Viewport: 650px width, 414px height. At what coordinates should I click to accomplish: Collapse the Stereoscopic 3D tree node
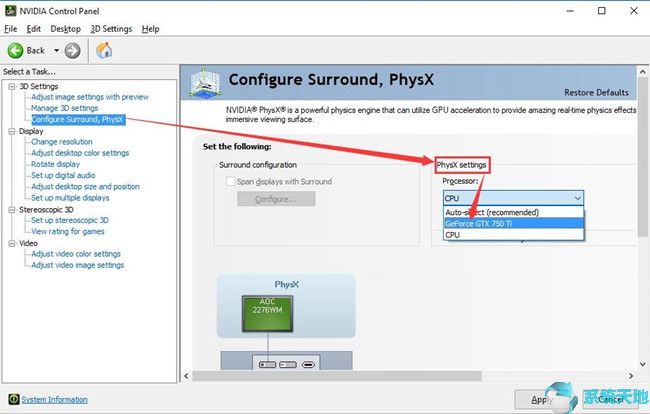[x=12, y=210]
